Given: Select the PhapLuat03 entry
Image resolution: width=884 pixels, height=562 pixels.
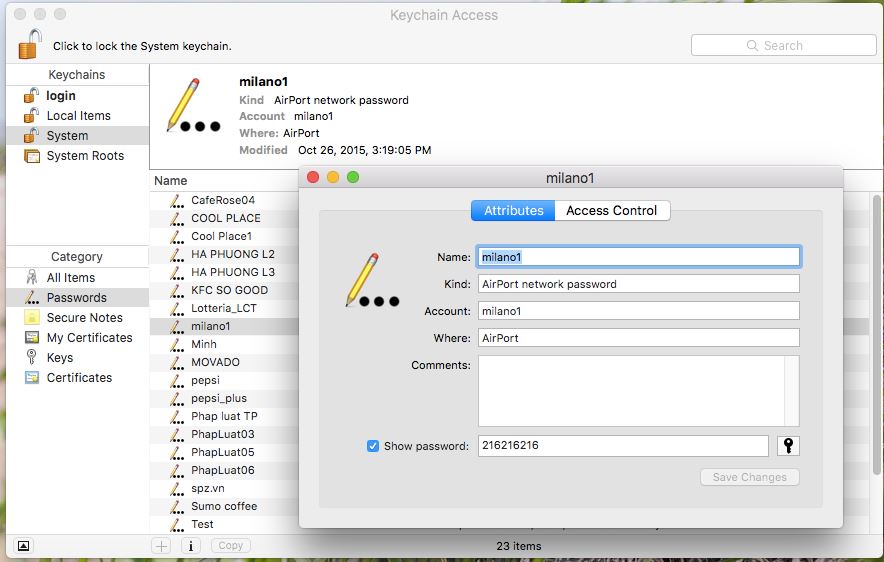Looking at the screenshot, I should pyautogui.click(x=224, y=435).
